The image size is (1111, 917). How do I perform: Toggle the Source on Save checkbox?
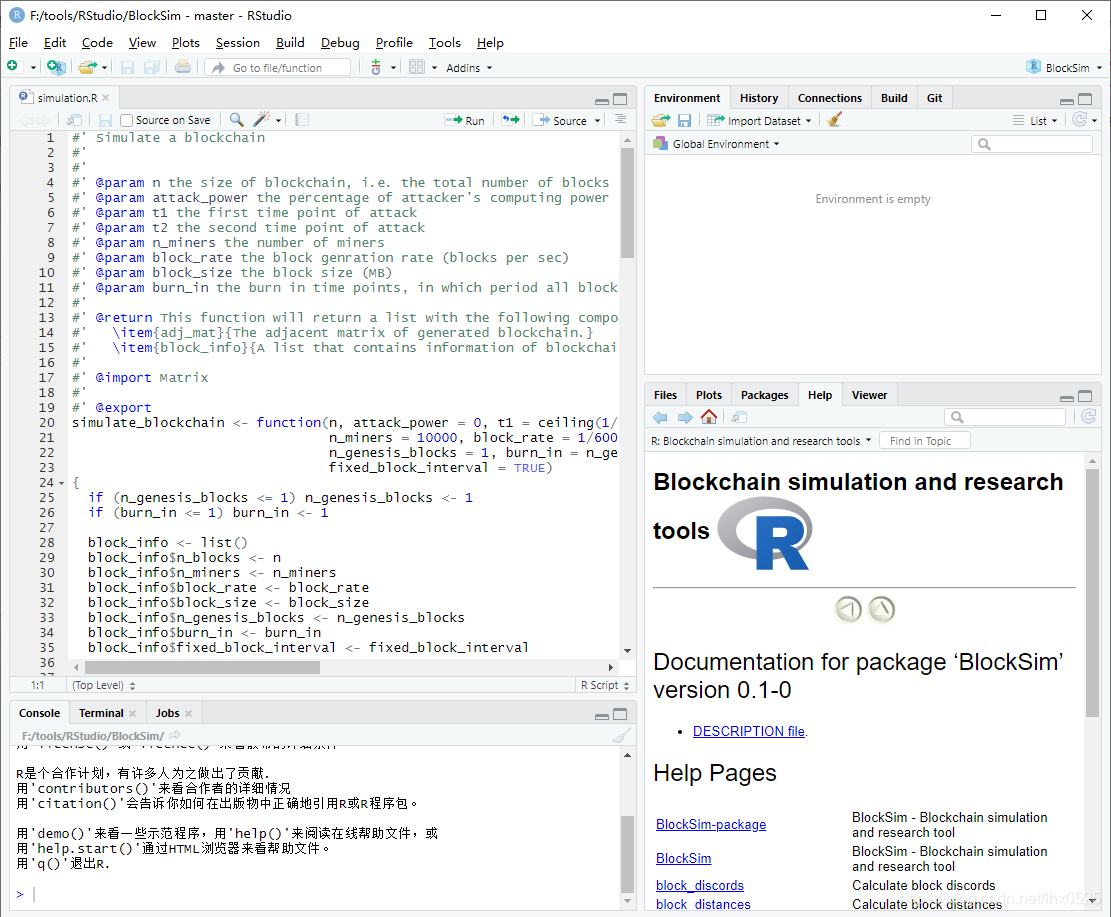(x=126, y=120)
